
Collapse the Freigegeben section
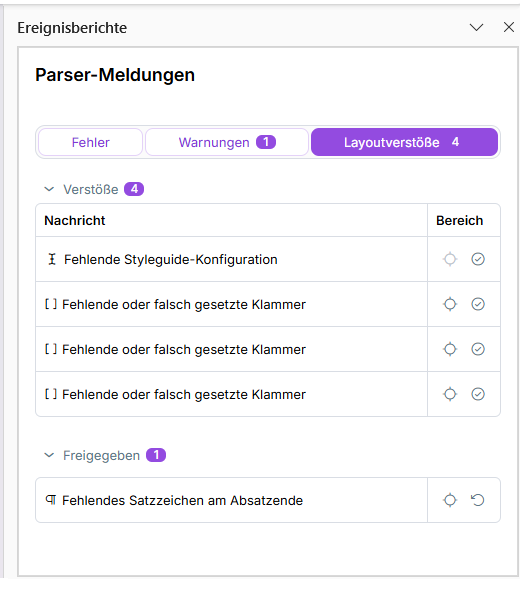[49, 455]
